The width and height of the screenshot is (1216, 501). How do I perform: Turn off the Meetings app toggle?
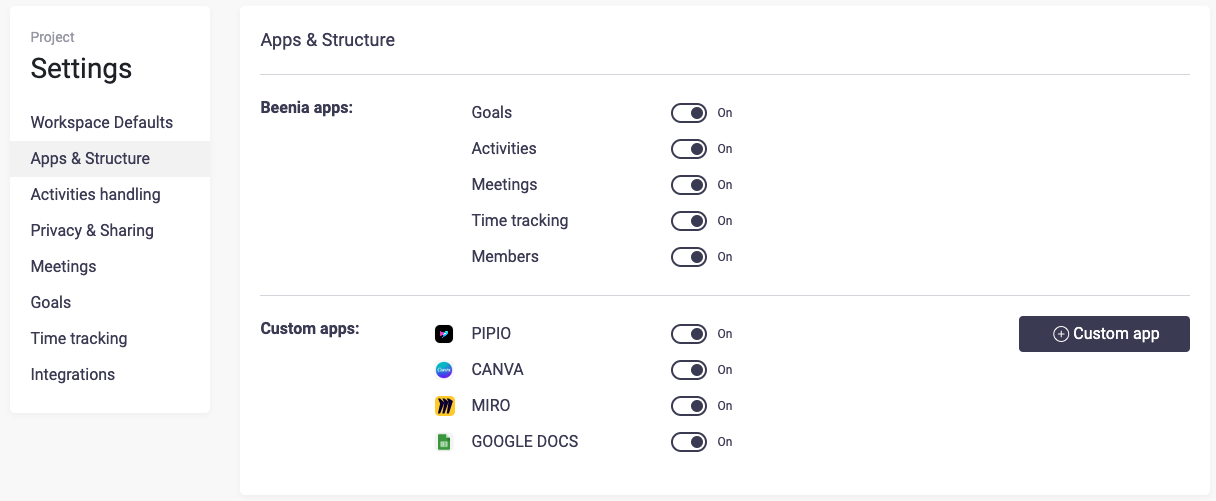(689, 185)
